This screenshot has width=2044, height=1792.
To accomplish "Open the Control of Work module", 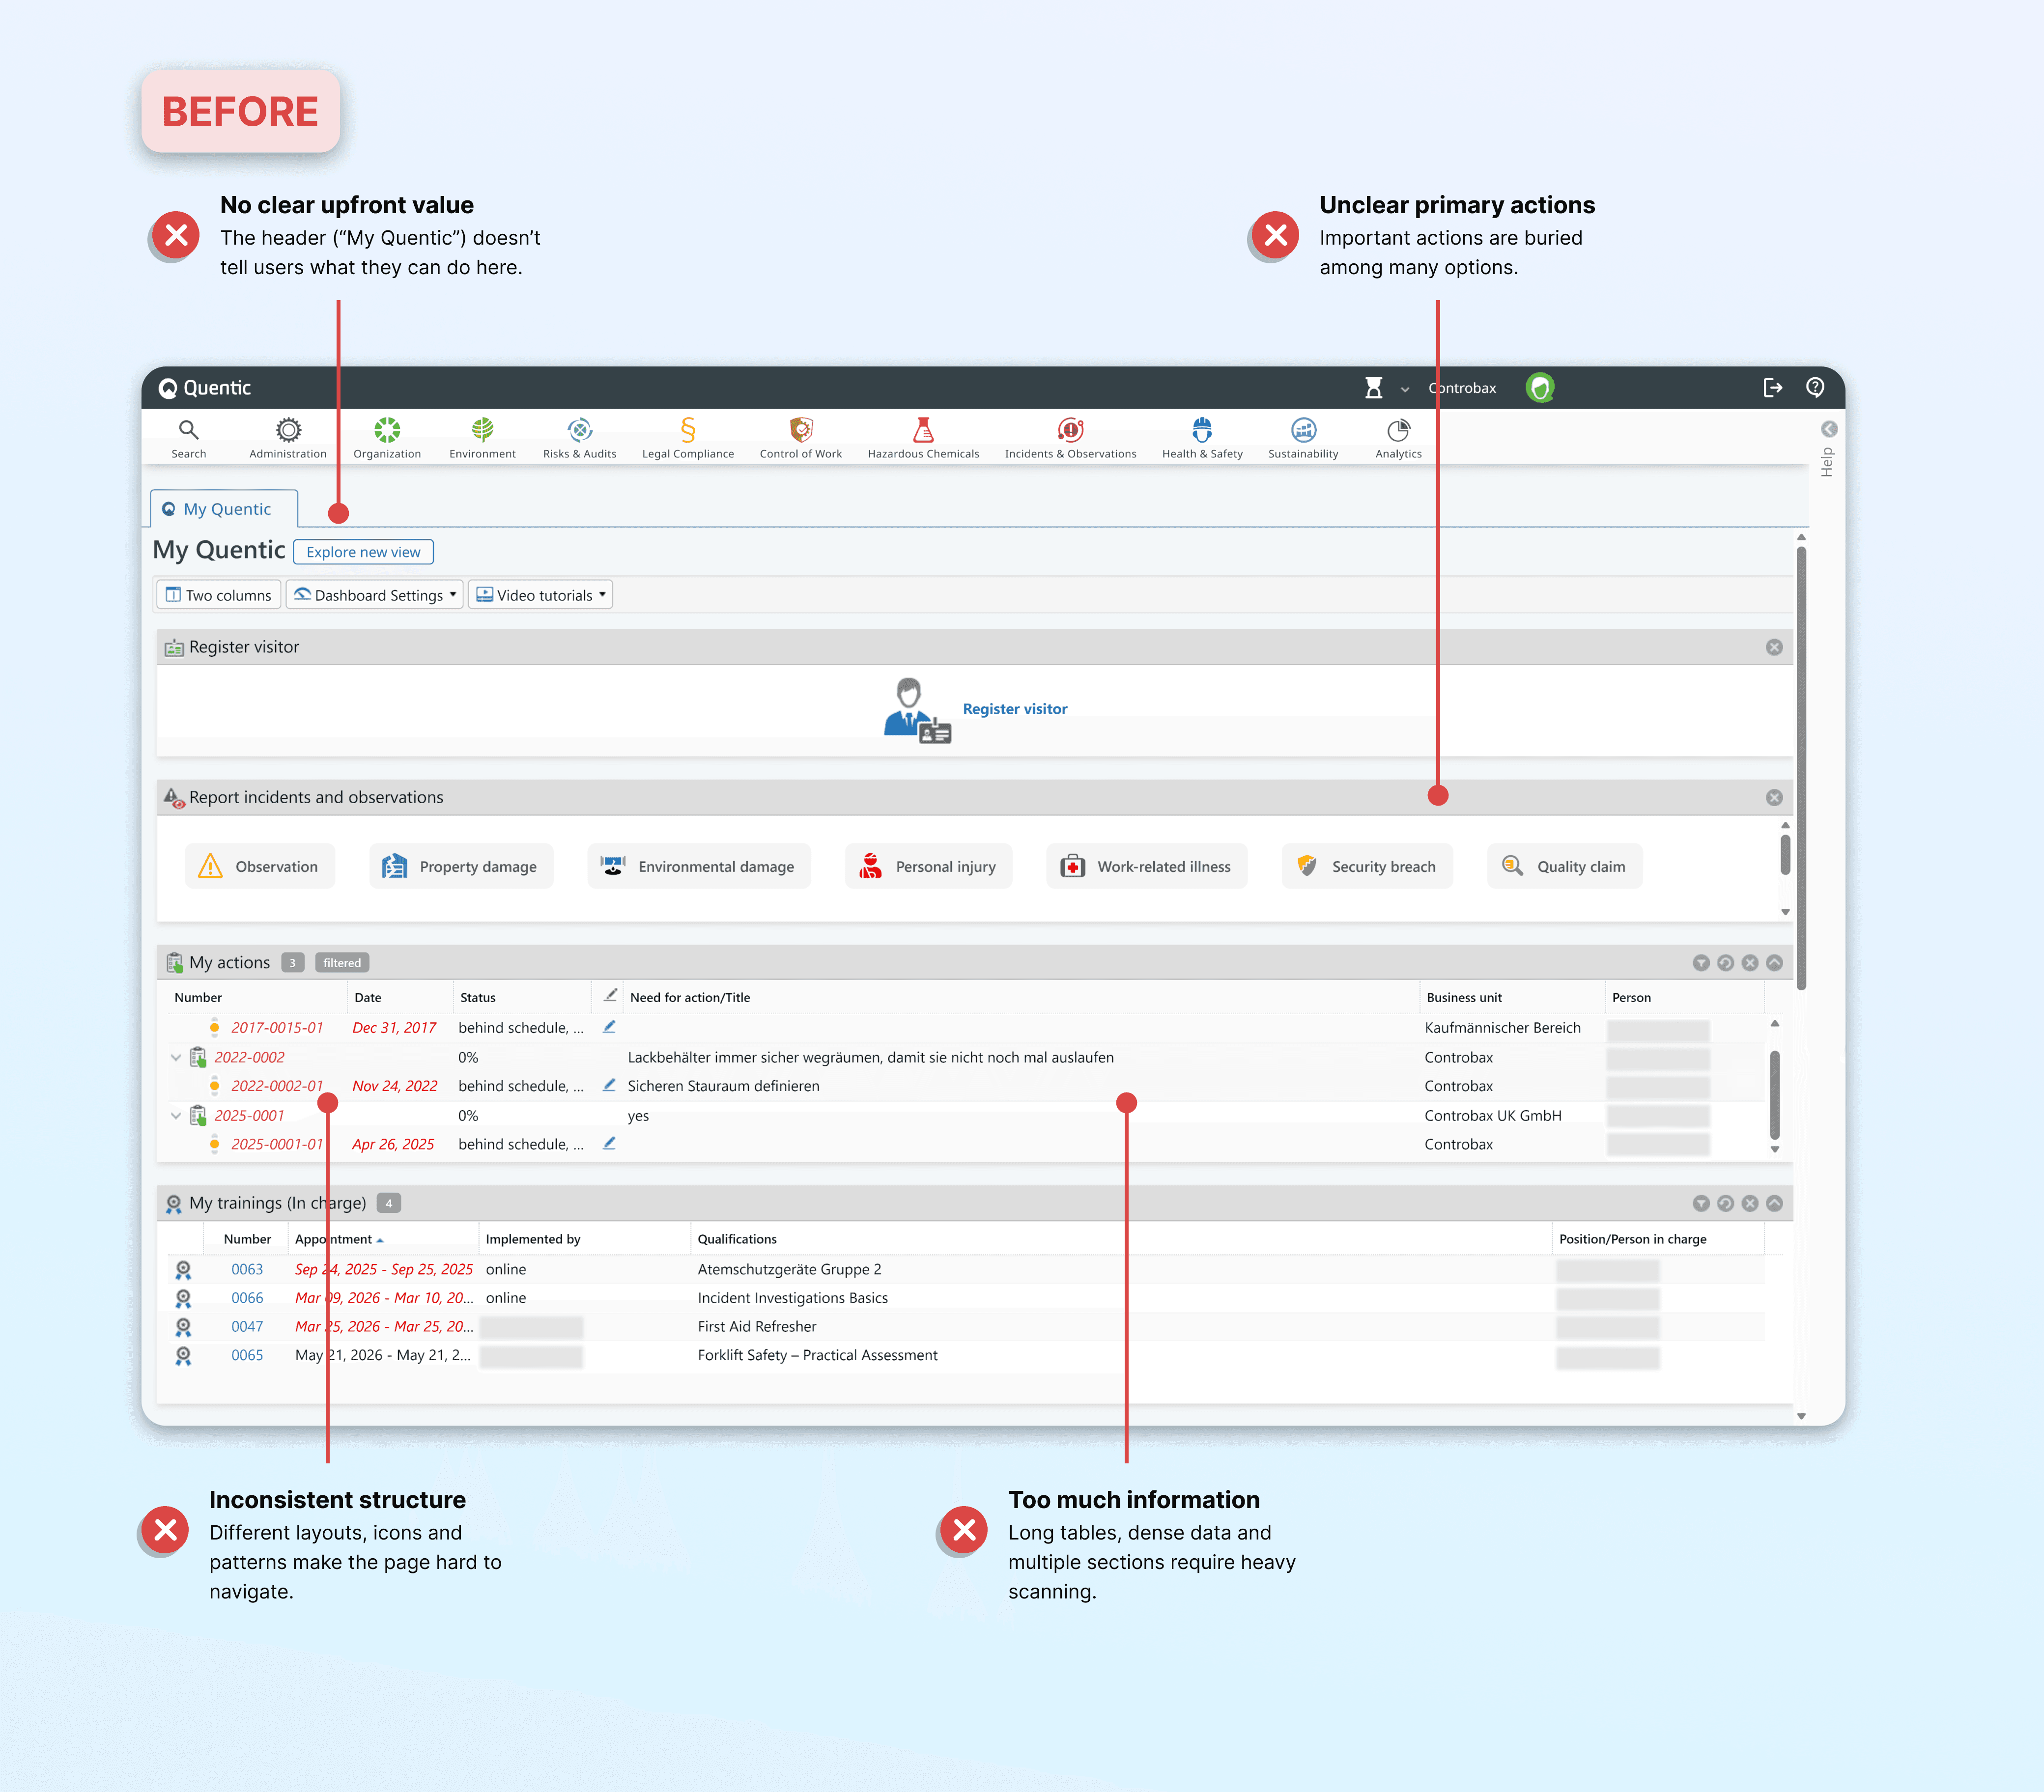I will click(801, 438).
